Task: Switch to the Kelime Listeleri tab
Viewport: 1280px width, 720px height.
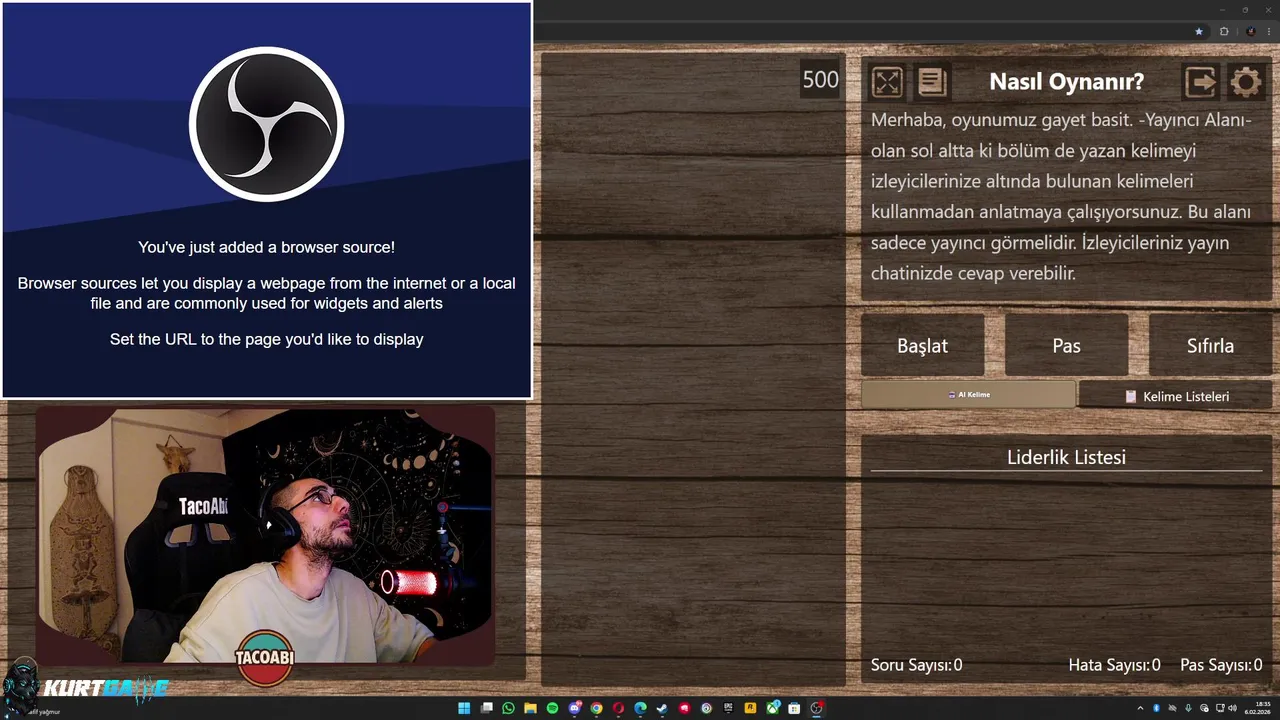Action: tap(1176, 396)
